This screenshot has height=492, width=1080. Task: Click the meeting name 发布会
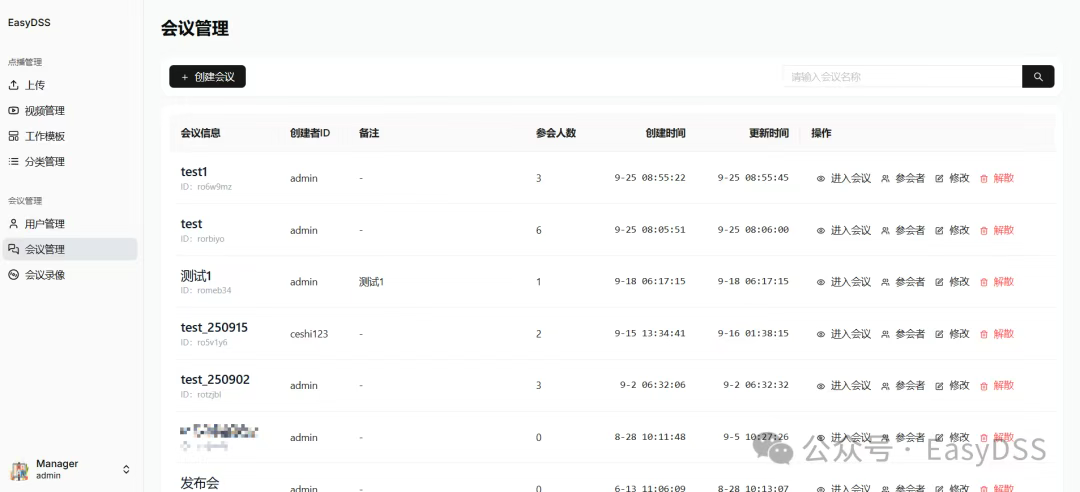[200, 482]
